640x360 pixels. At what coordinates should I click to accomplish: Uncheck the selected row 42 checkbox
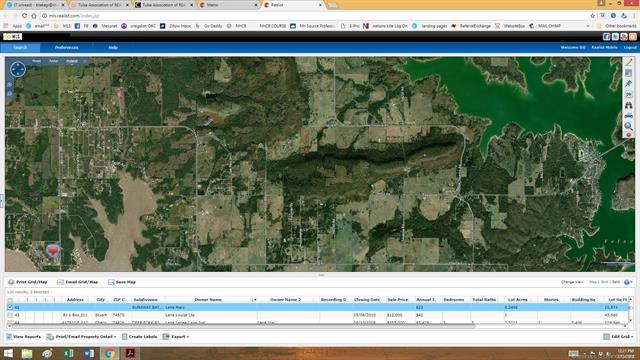(x=10, y=307)
